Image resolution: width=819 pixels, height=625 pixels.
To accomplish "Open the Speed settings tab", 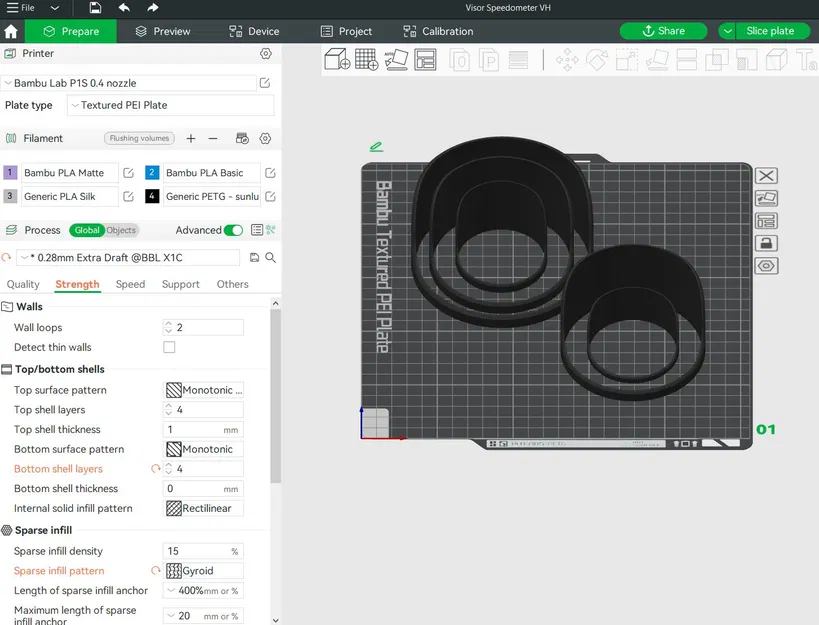I will (130, 284).
